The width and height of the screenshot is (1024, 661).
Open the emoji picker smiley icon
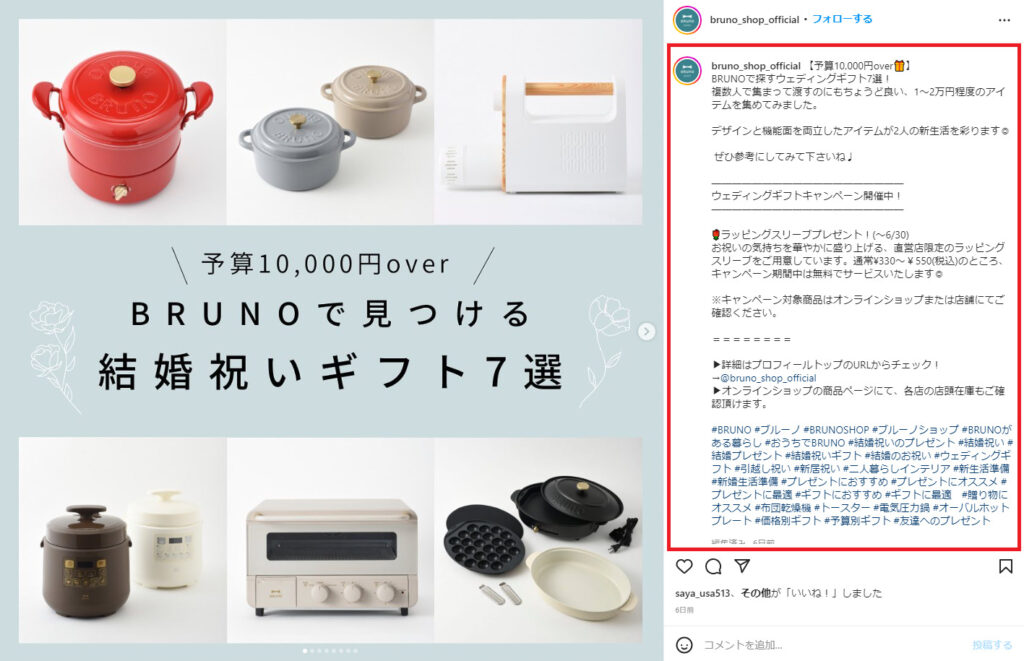click(684, 645)
